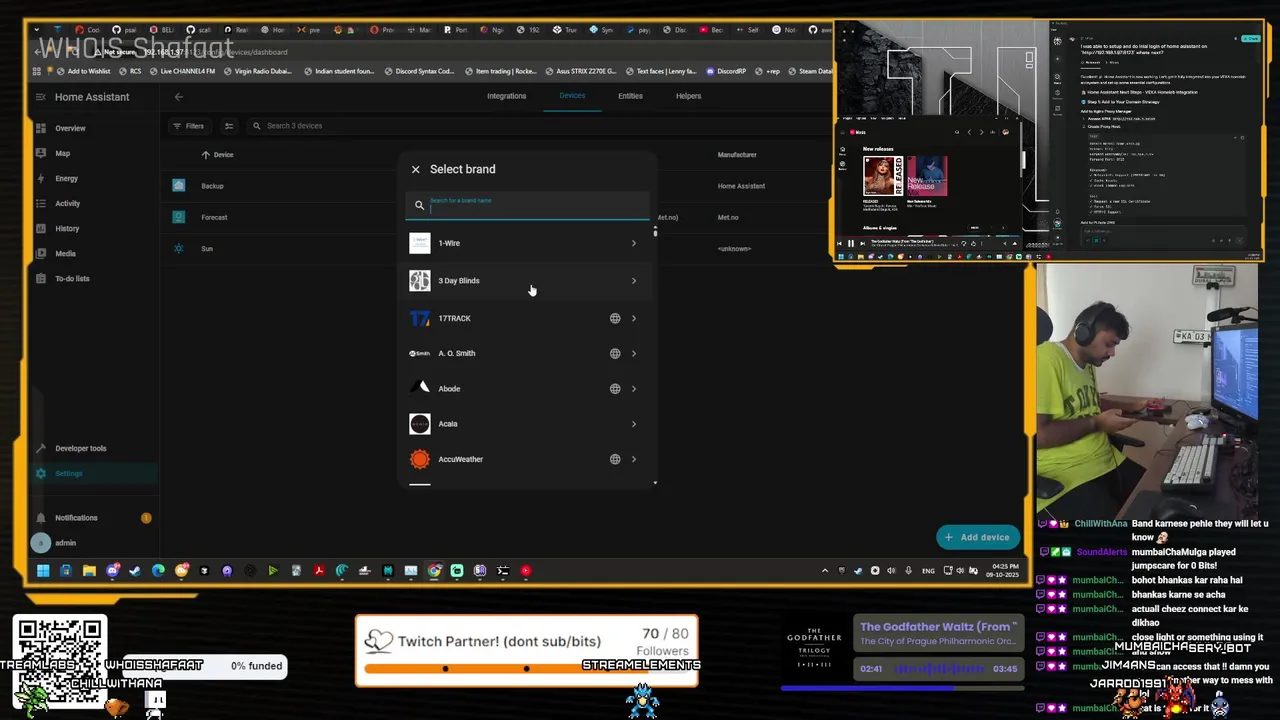The width and height of the screenshot is (1280, 720).
Task: Open the 1-Wire brand entry
Action: [x=527, y=243]
